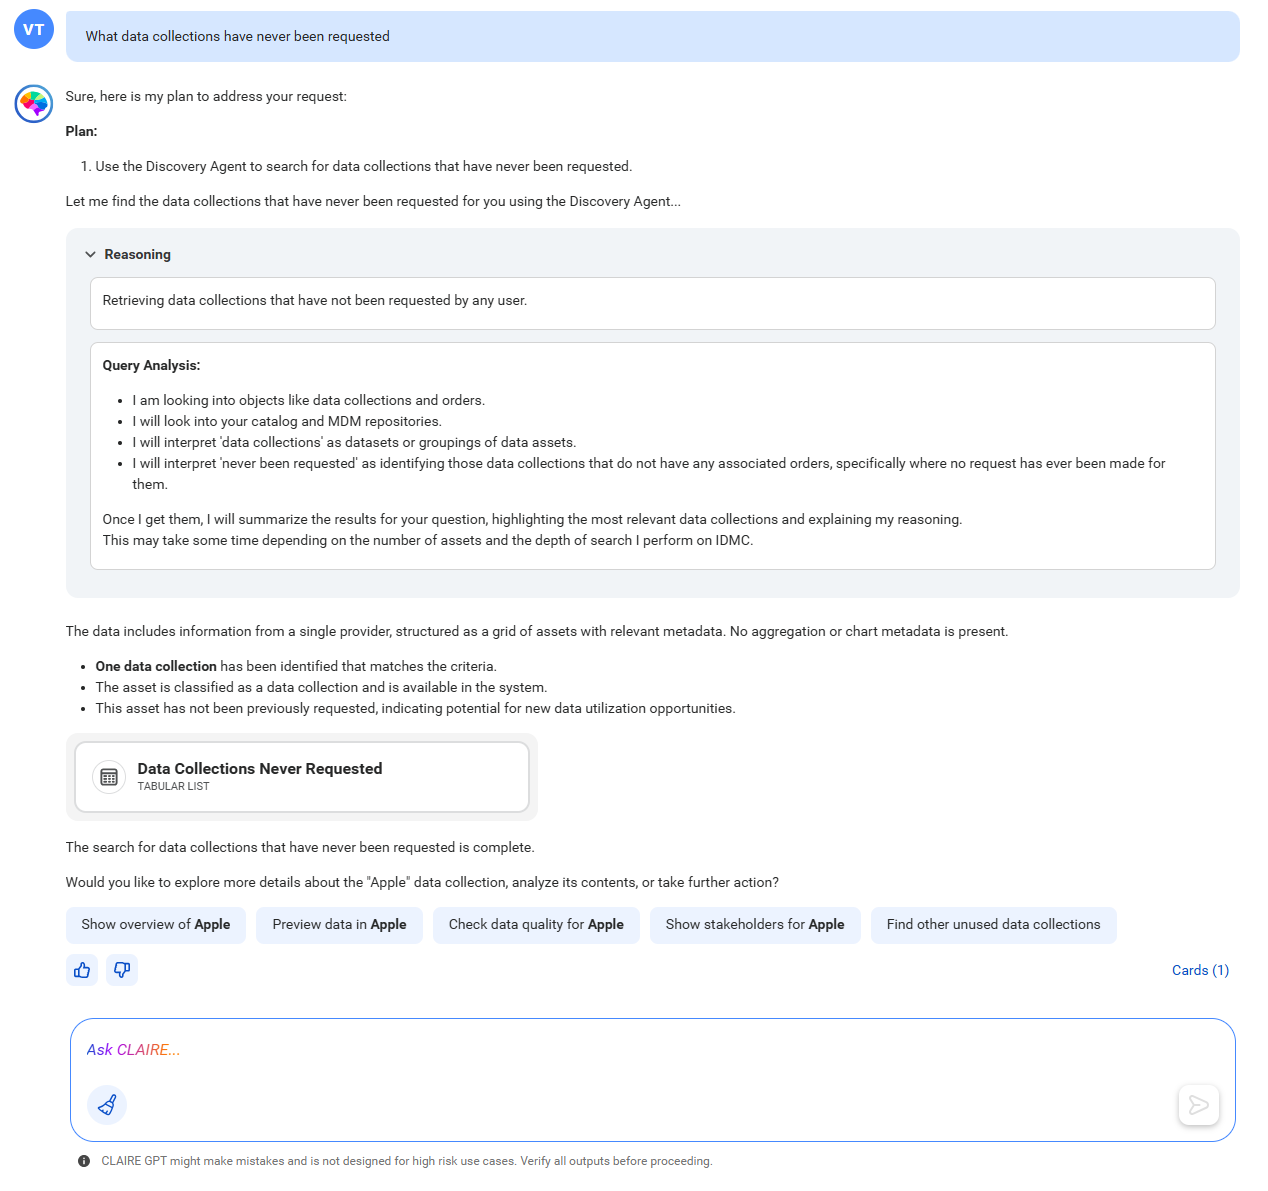The height and width of the screenshot is (1191, 1268).
Task: Click Show overview of Apple
Action: point(156,925)
